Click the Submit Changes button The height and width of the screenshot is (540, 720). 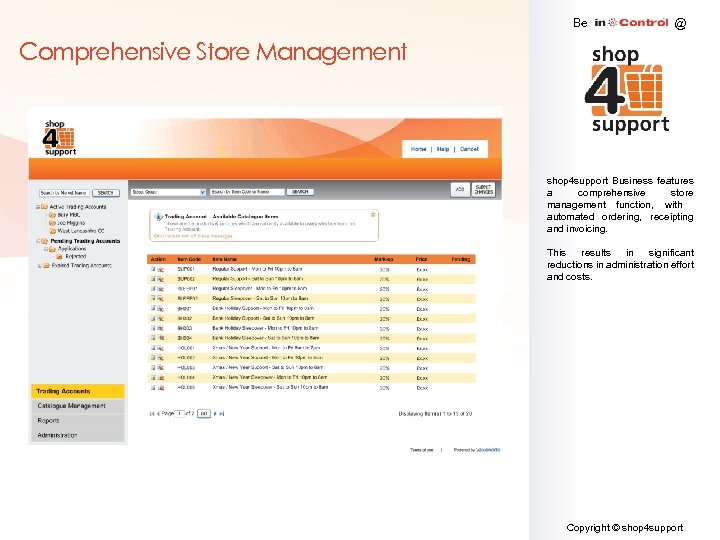(484, 189)
